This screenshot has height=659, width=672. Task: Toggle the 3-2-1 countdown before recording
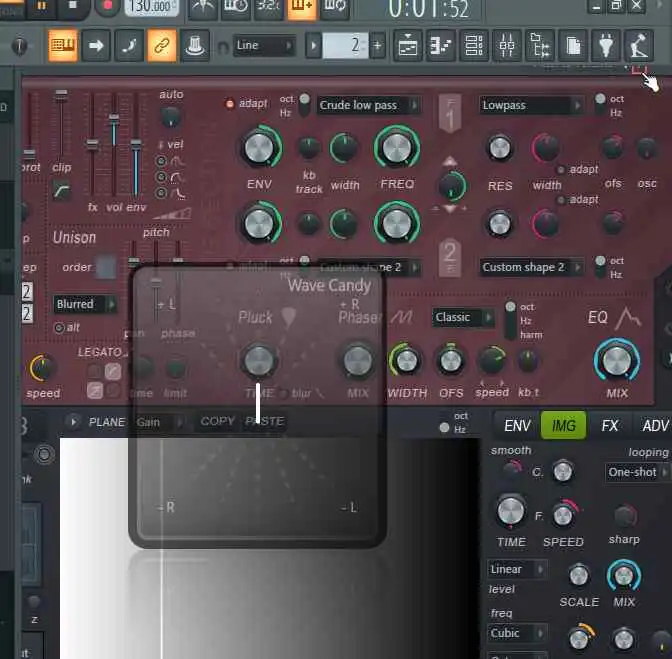tap(268, 7)
